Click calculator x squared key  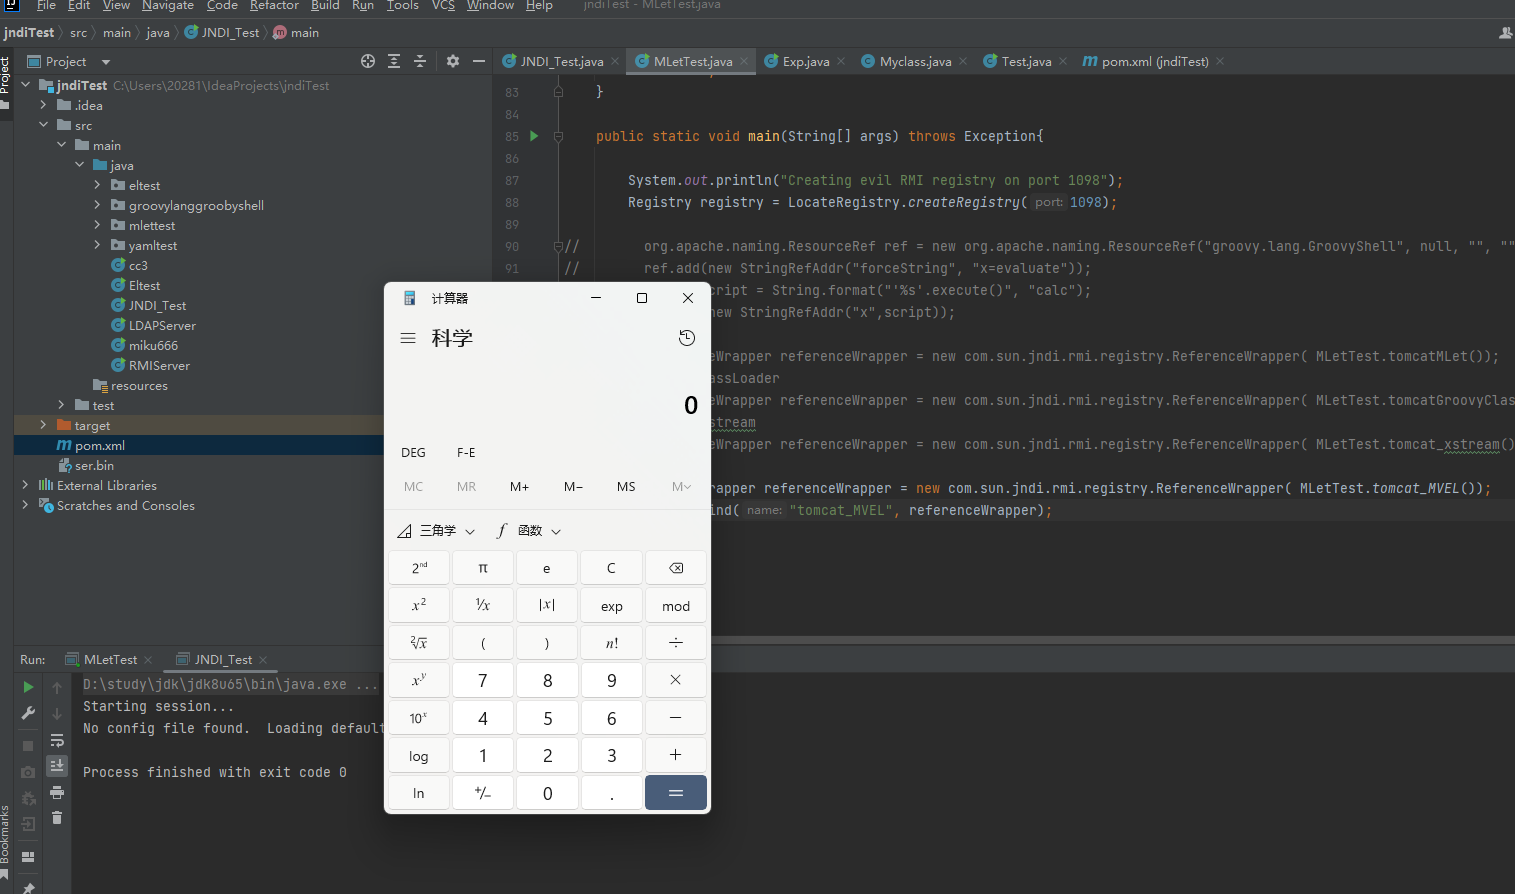pos(419,605)
